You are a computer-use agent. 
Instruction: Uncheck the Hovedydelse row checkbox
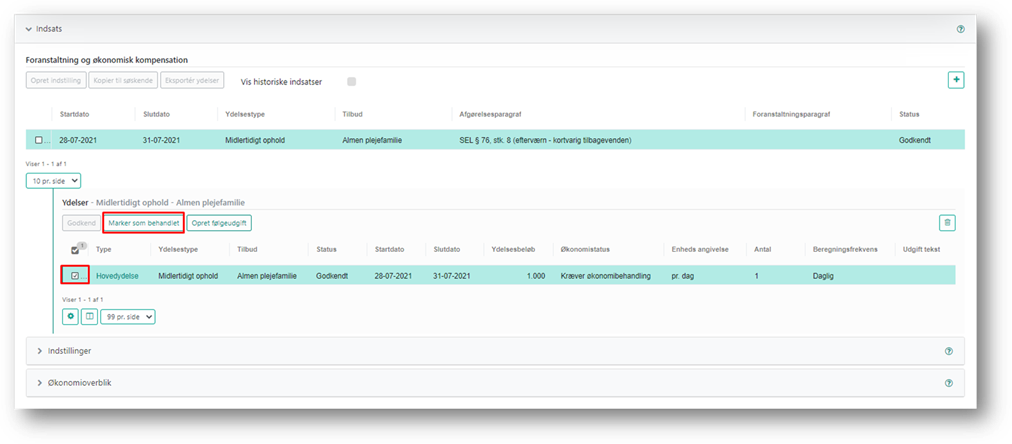pyautogui.click(x=75, y=275)
